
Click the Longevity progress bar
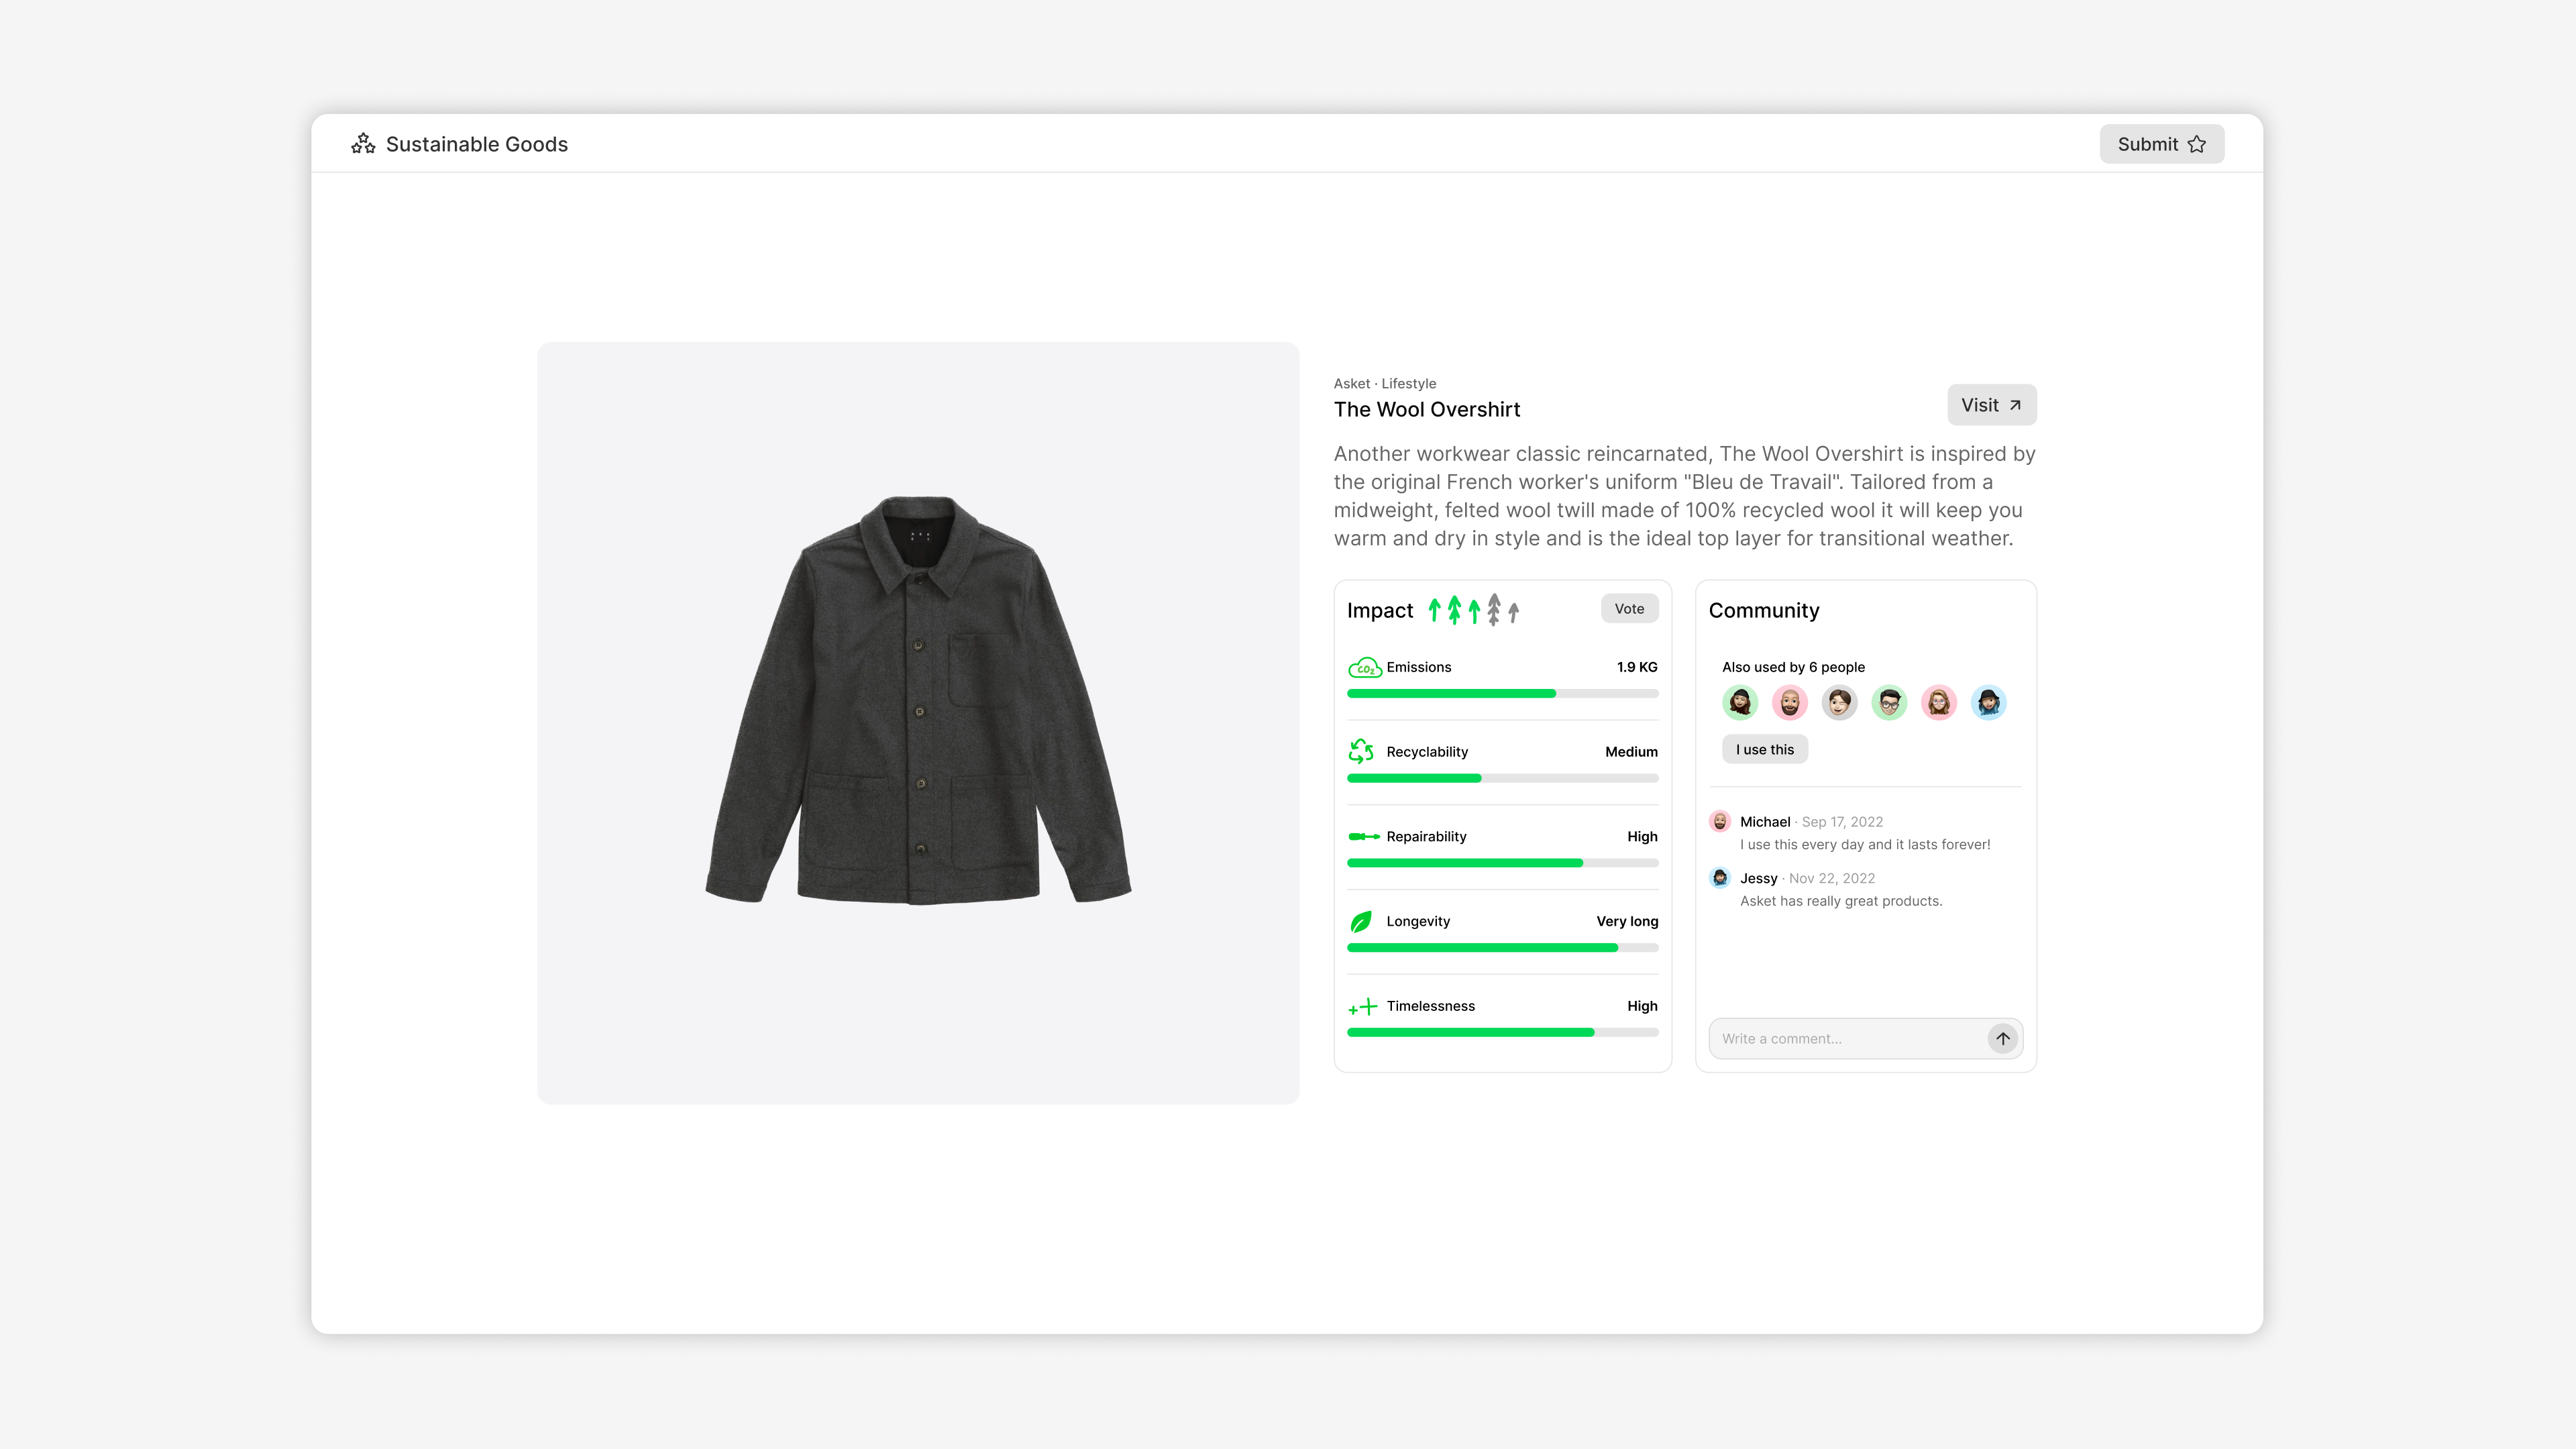1502,947
